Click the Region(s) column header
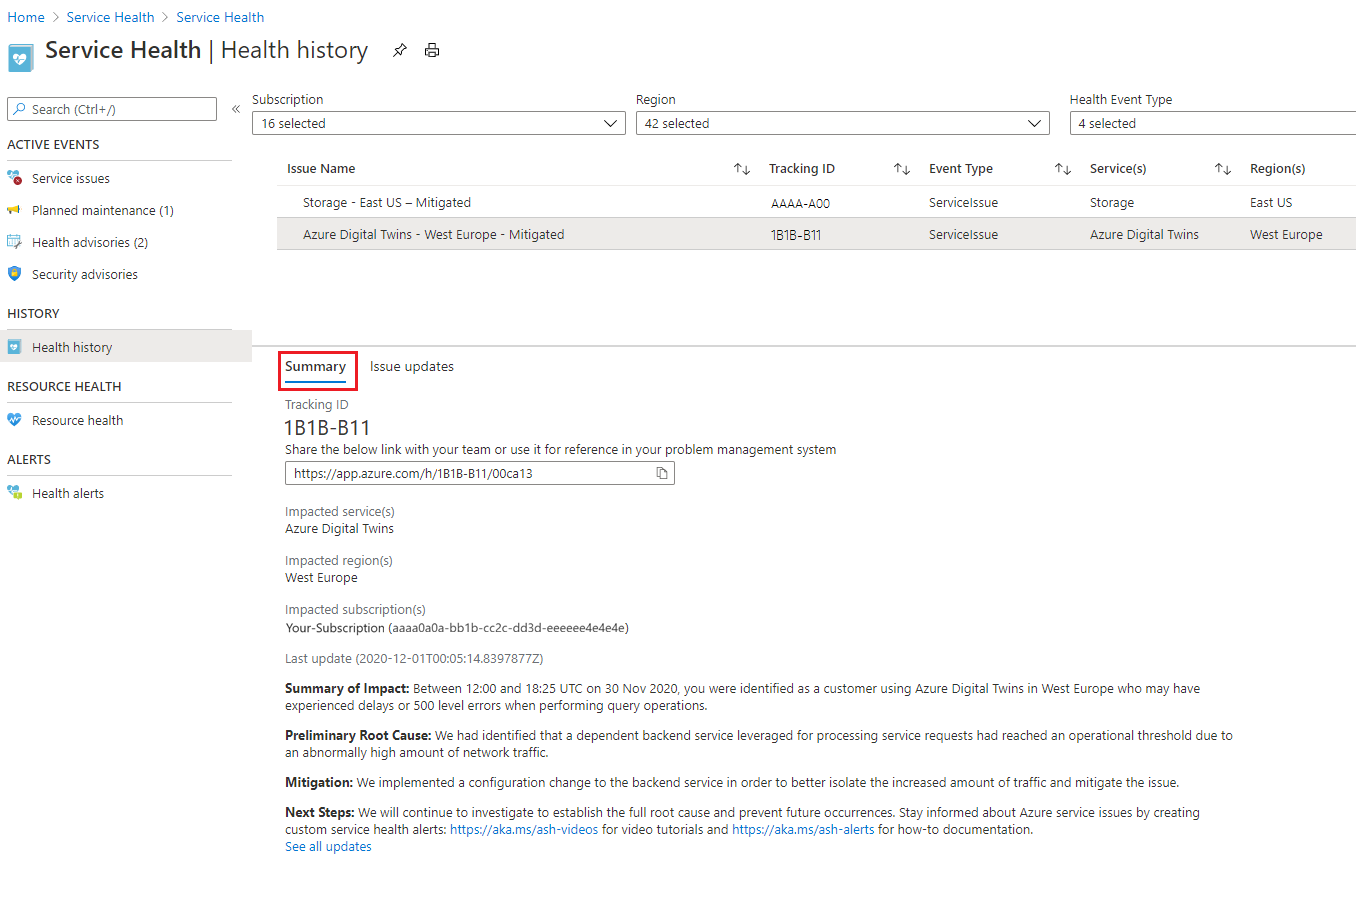Image resolution: width=1356 pixels, height=898 pixels. pos(1278,169)
